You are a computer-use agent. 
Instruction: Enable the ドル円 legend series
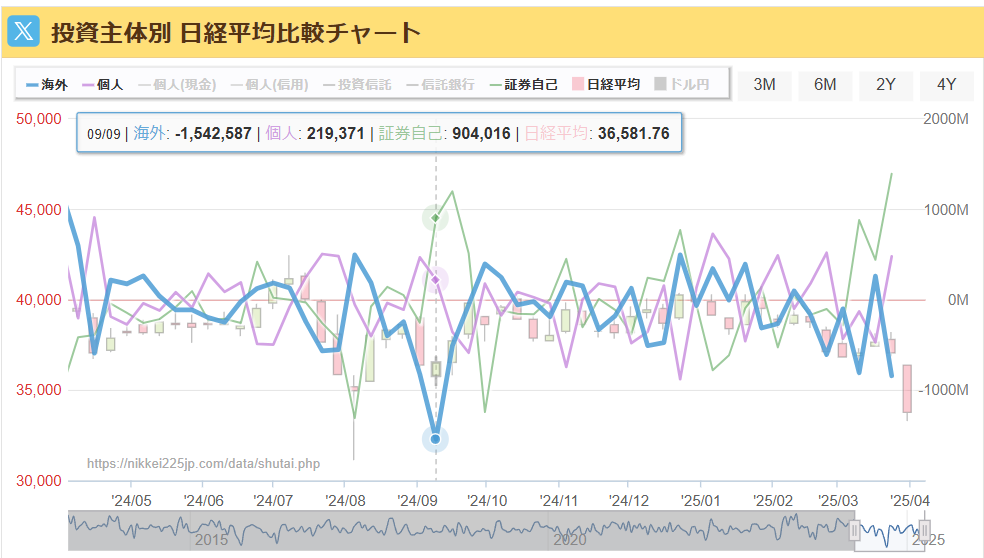tap(682, 84)
